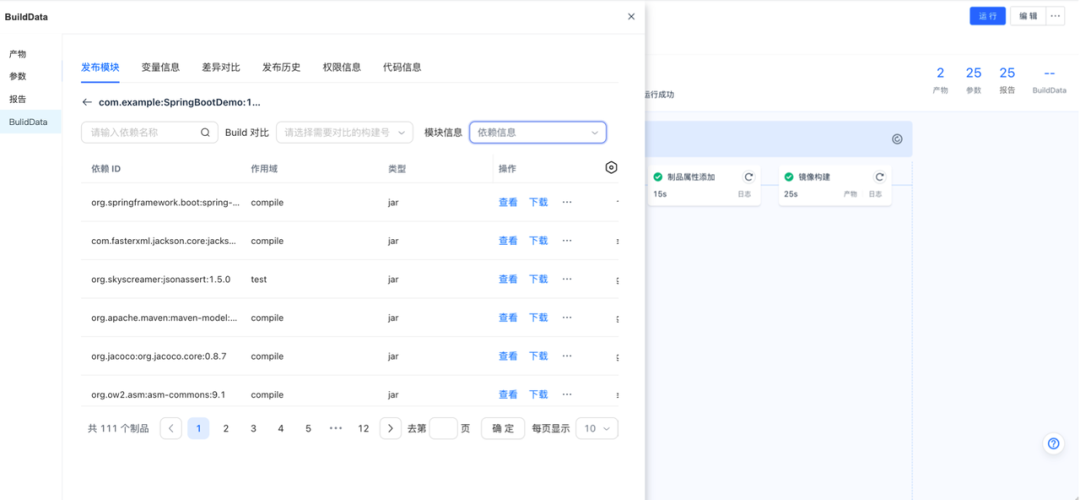The height and width of the screenshot is (500, 1080).
Task: Click the 去第 page number input box
Action: (443, 428)
